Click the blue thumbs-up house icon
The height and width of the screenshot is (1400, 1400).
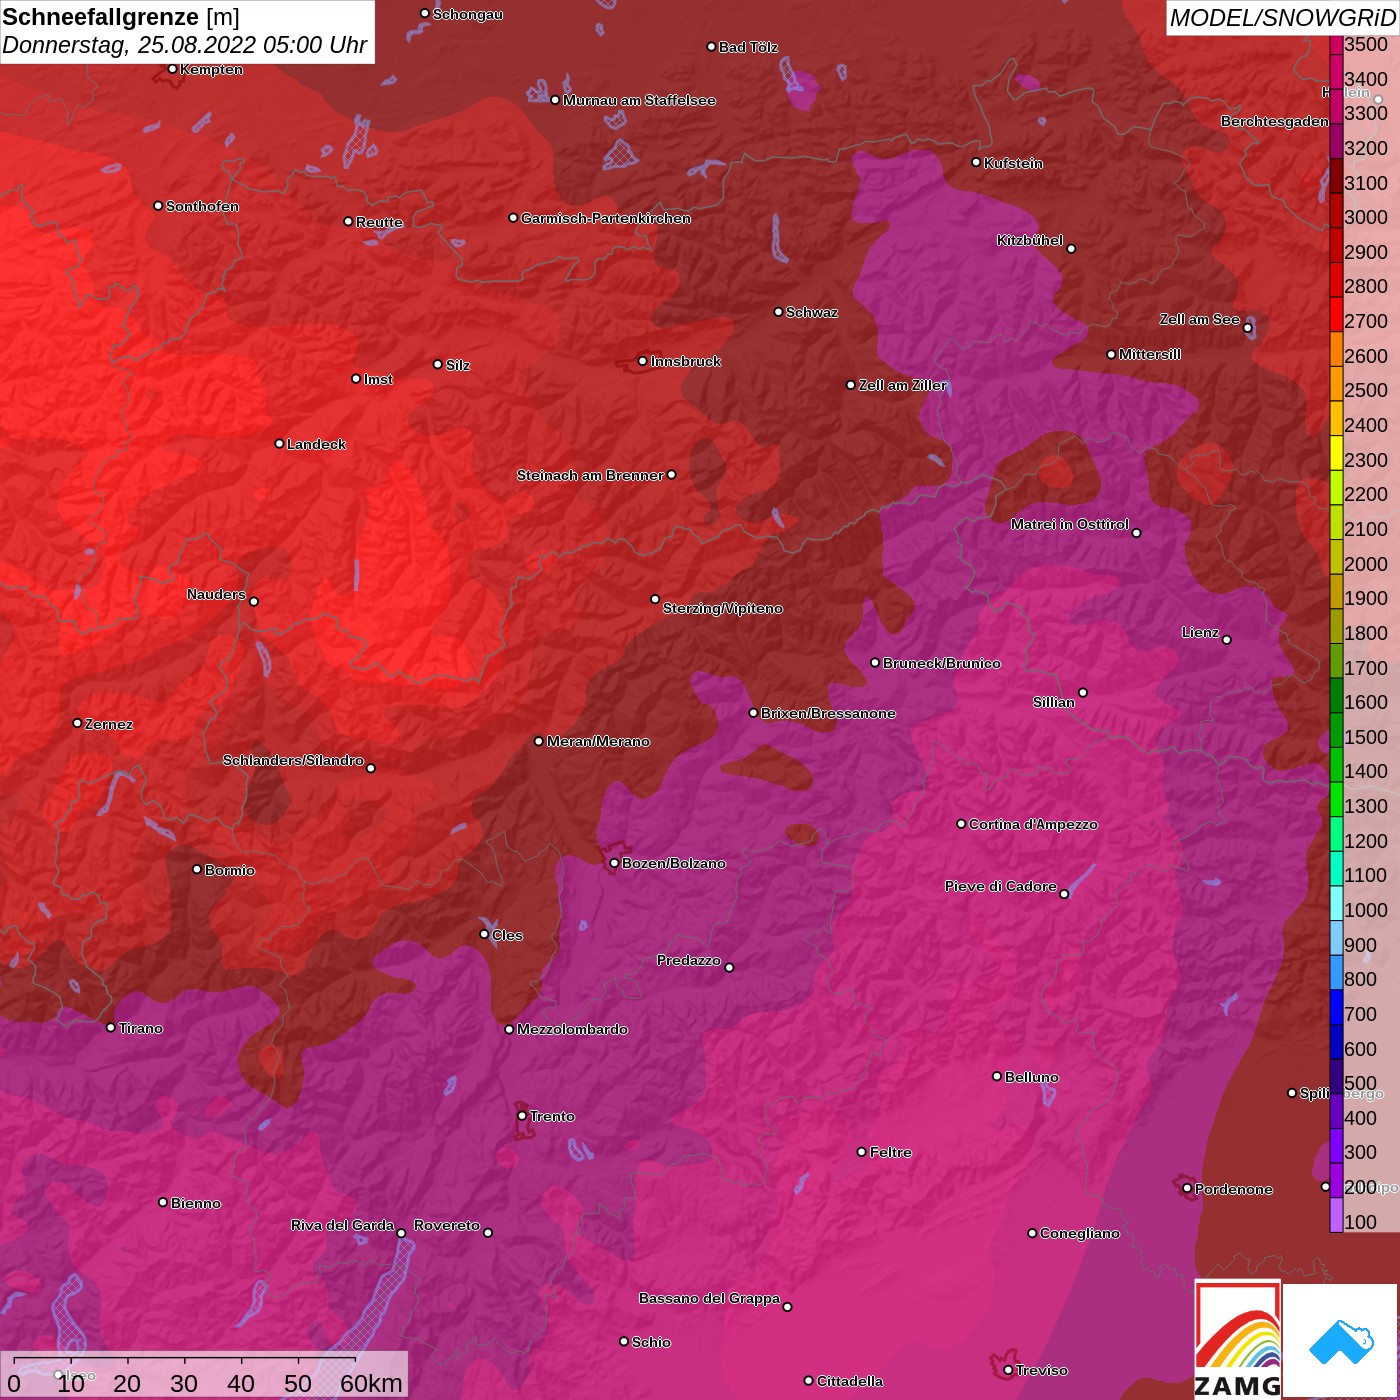click(x=1341, y=1342)
